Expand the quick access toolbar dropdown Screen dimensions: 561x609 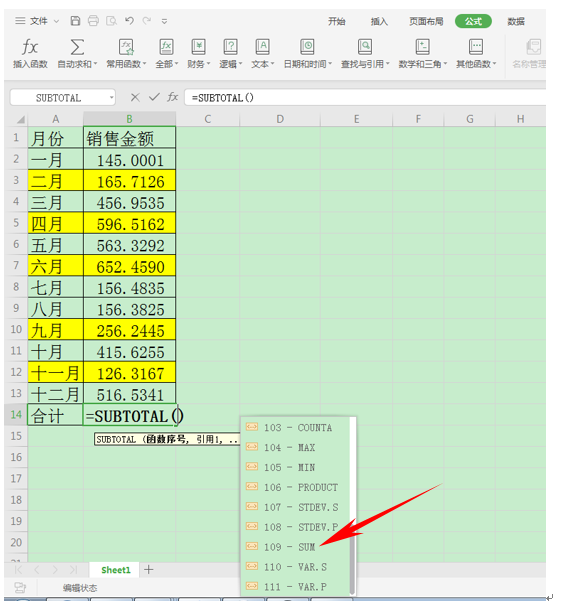tap(164, 21)
